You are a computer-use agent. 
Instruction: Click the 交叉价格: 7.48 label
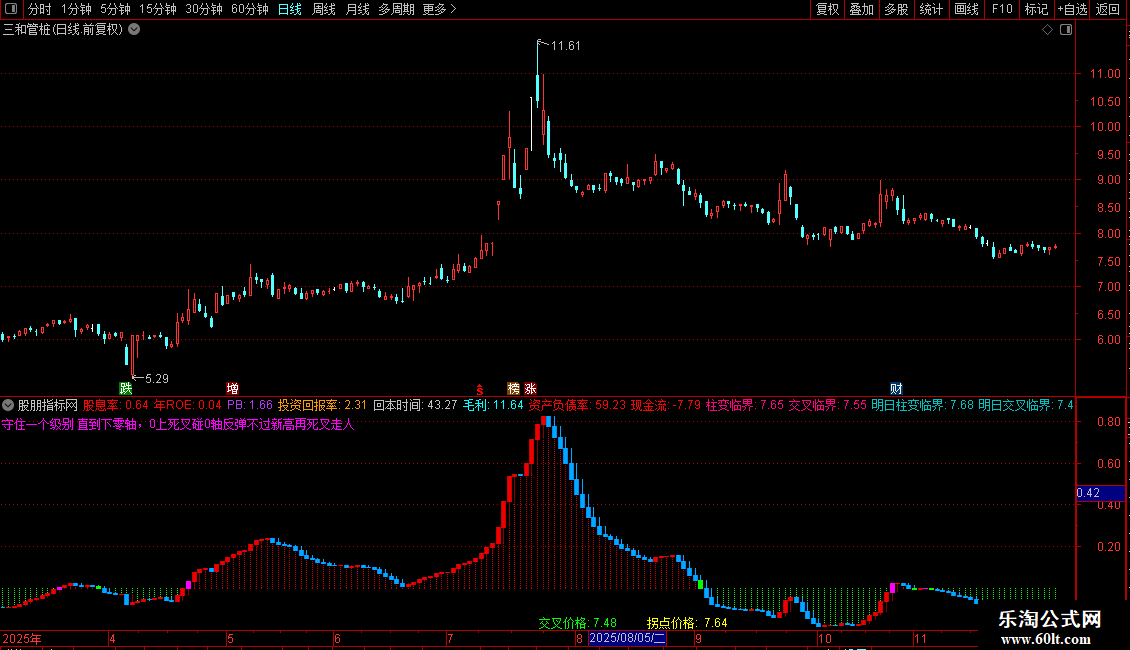(578, 623)
